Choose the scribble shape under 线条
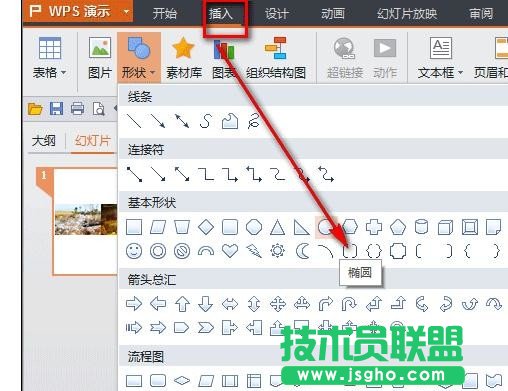Viewport: 508px width, 391px height. tap(254, 121)
